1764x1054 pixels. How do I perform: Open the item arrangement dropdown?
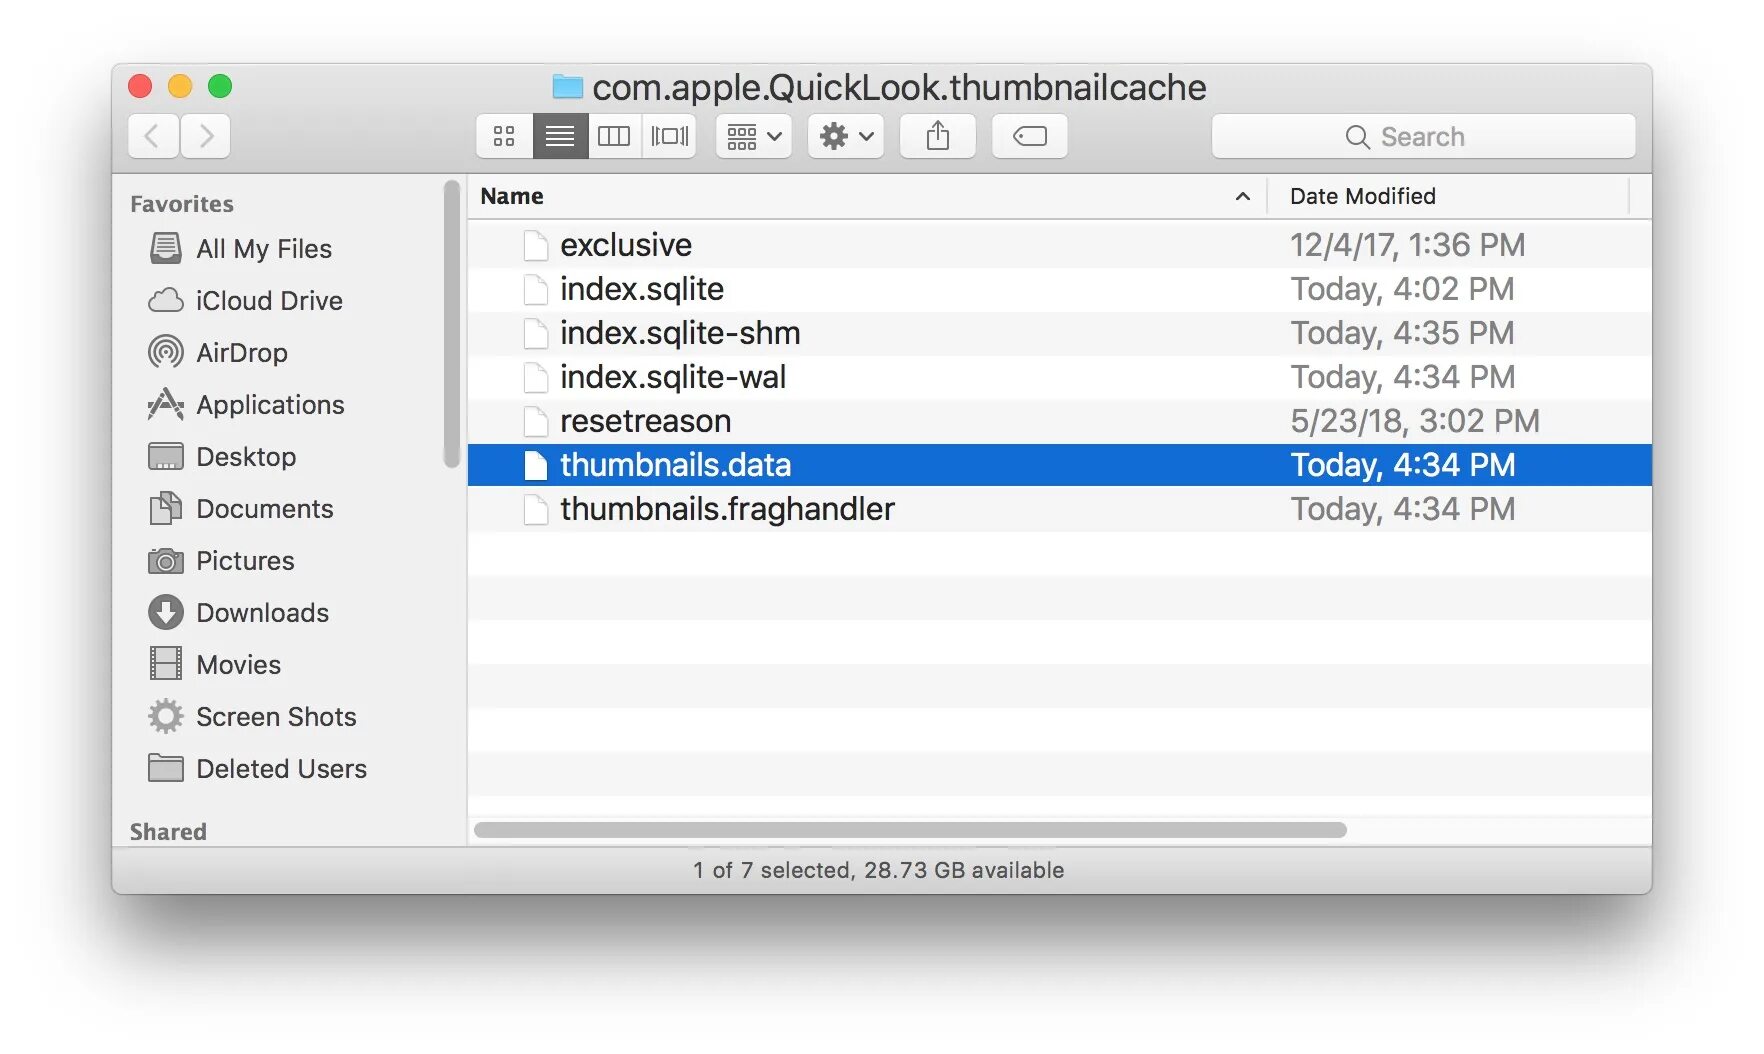coord(754,136)
